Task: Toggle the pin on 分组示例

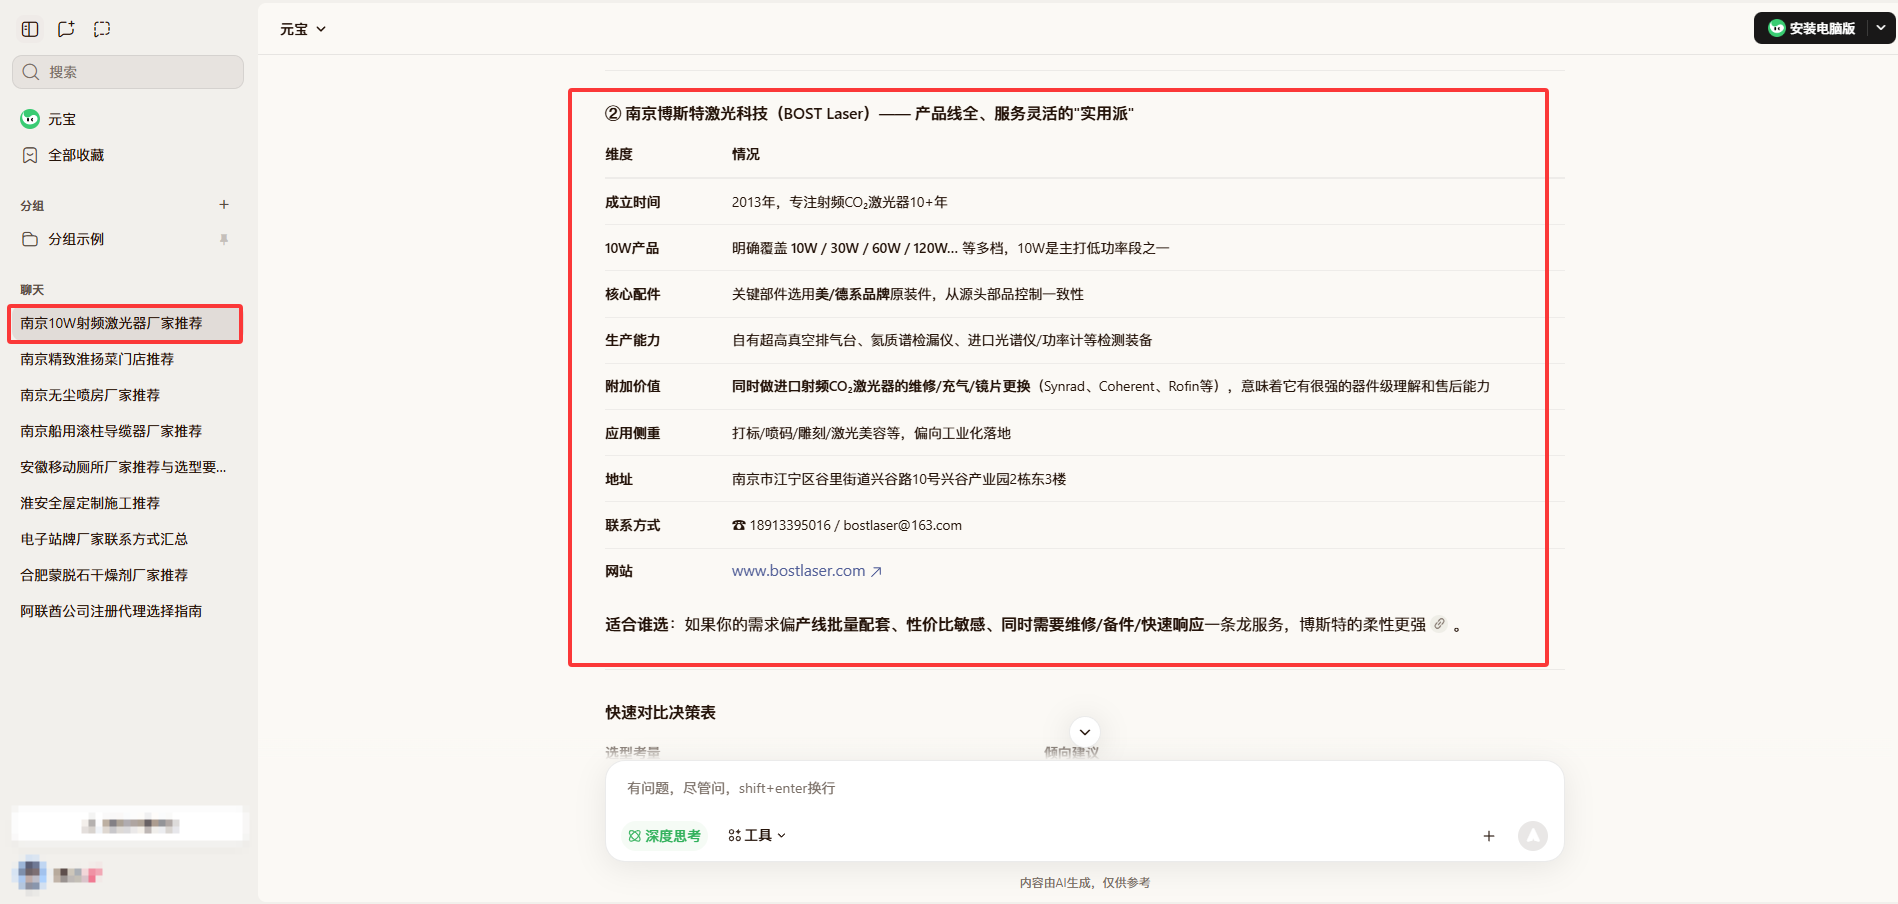Action: pyautogui.click(x=224, y=239)
